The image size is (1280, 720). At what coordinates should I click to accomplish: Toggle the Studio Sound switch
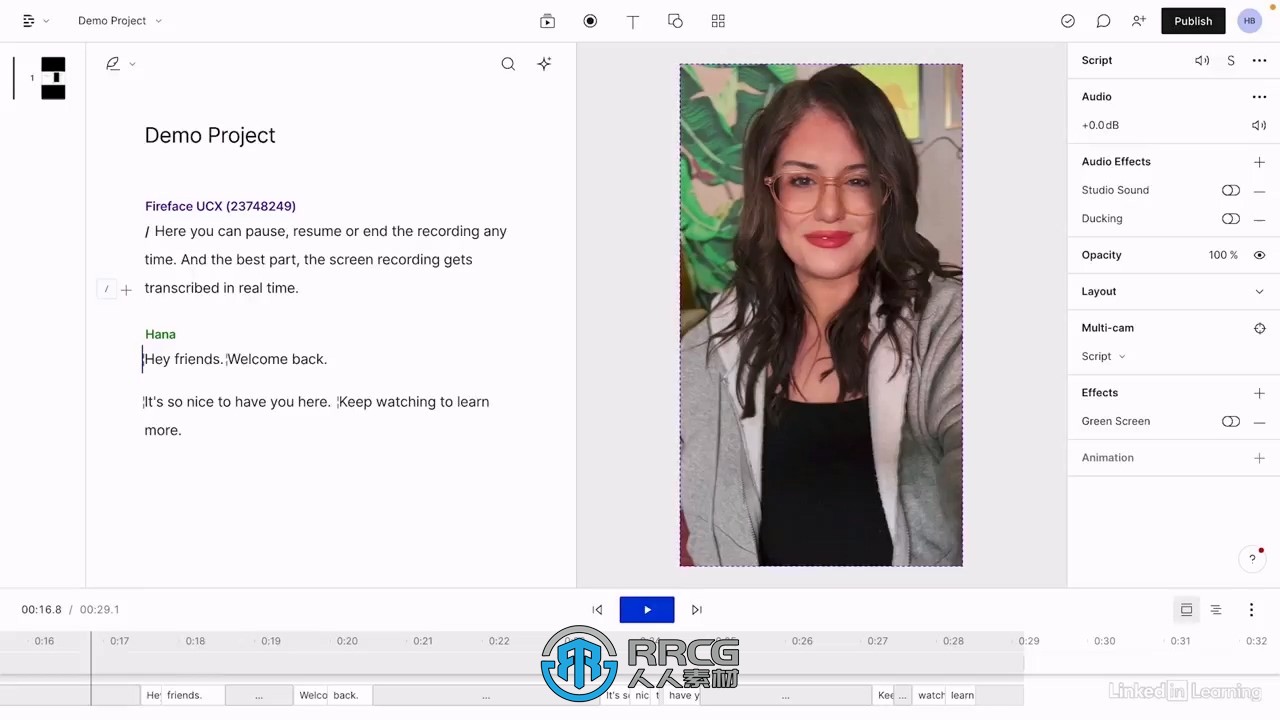1231,190
